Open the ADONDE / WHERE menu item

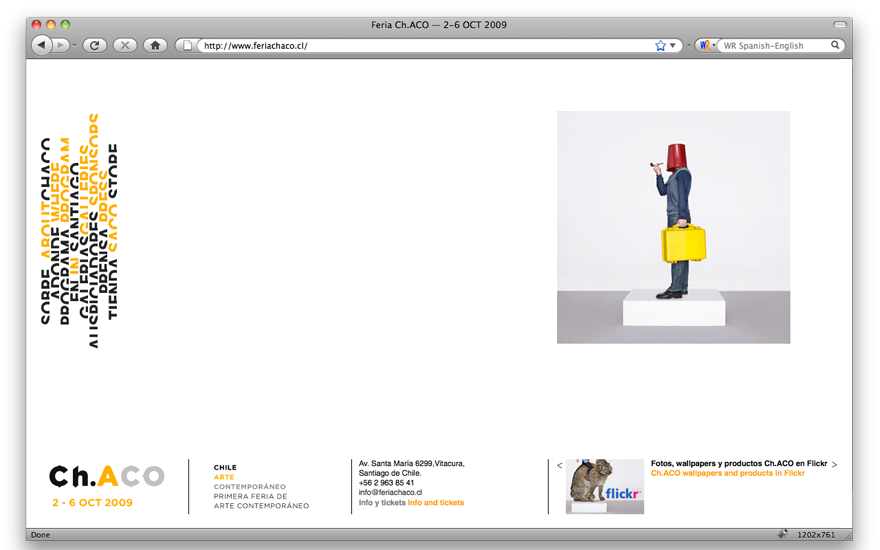[55, 231]
